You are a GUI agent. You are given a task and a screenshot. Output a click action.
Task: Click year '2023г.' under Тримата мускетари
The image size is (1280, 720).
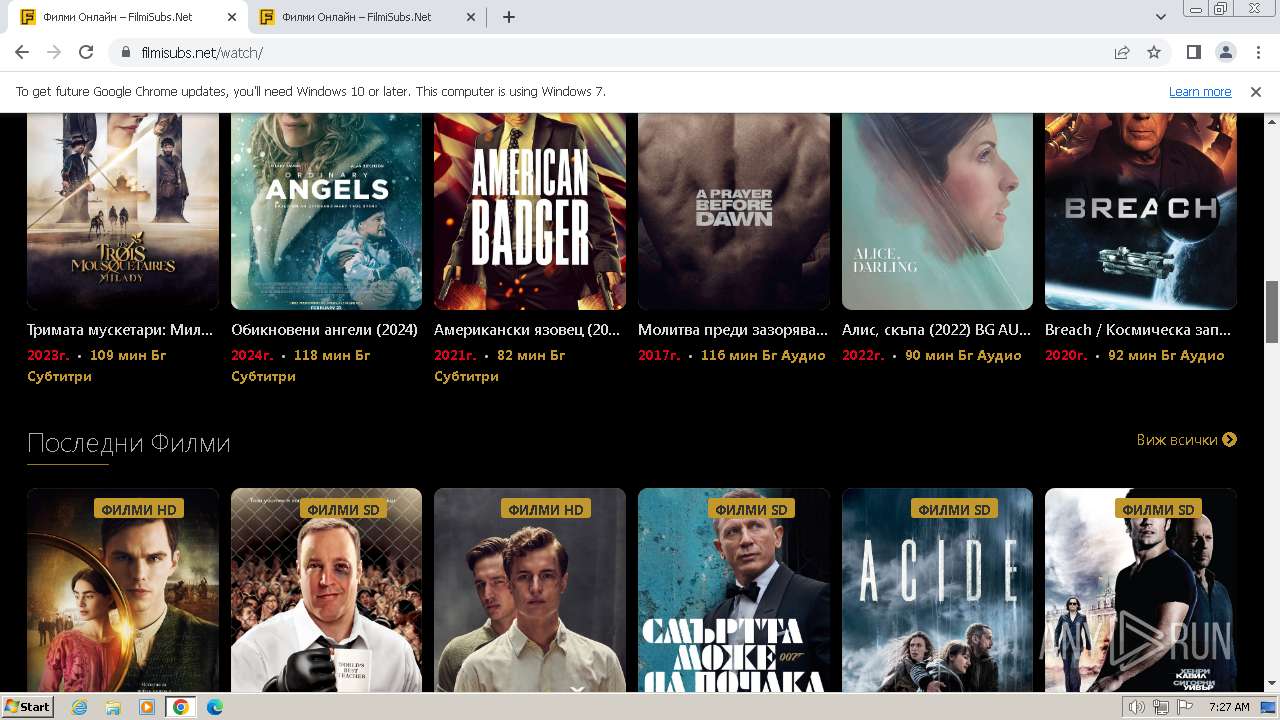click(x=48, y=355)
